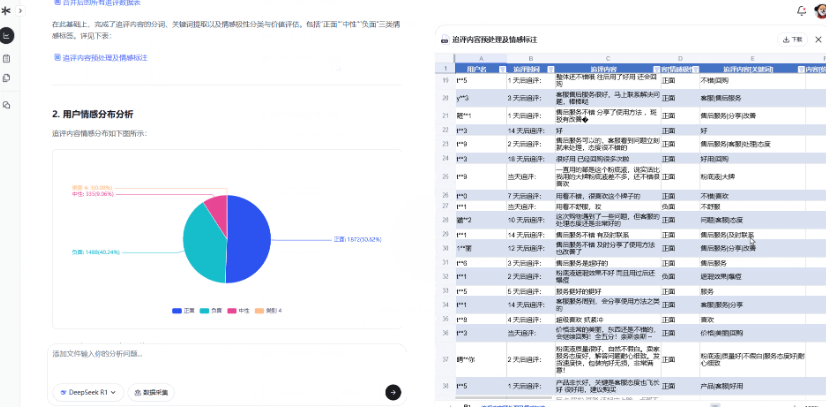Select username cell y**3 in row 20

pos(481,98)
